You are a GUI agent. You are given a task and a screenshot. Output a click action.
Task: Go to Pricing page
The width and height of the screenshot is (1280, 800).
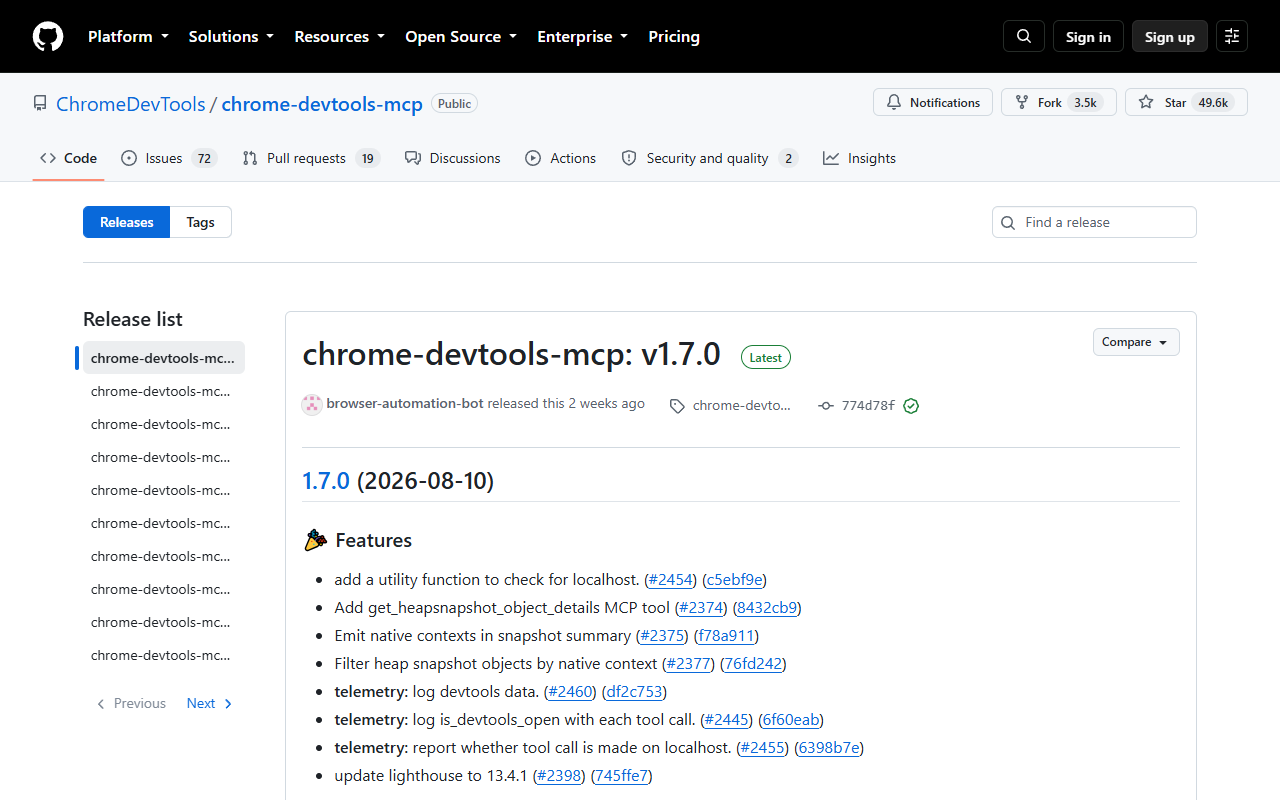(x=674, y=36)
